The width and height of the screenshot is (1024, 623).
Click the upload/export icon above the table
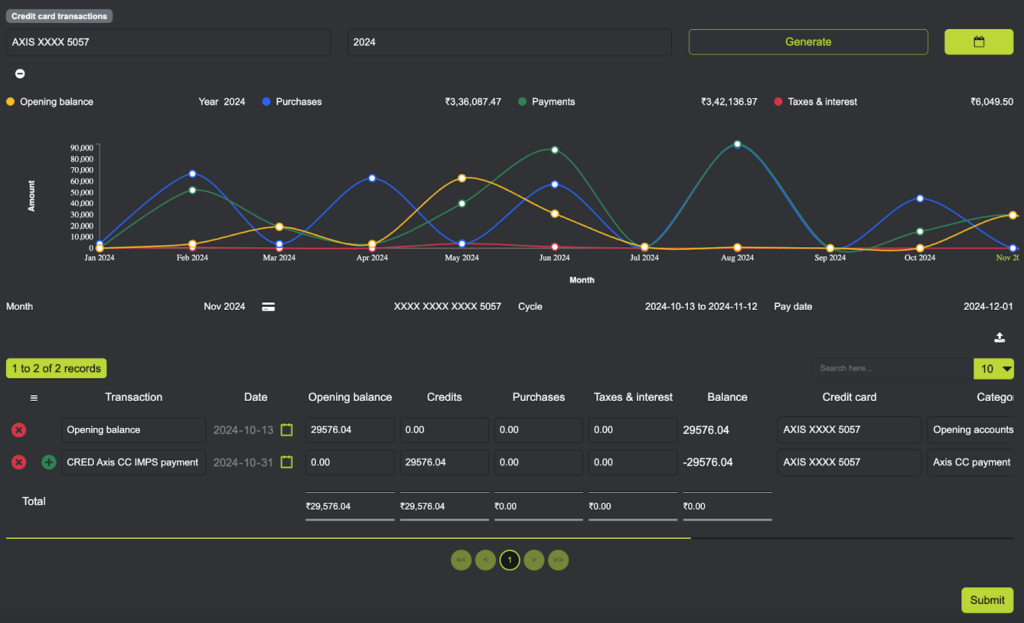tap(999, 337)
